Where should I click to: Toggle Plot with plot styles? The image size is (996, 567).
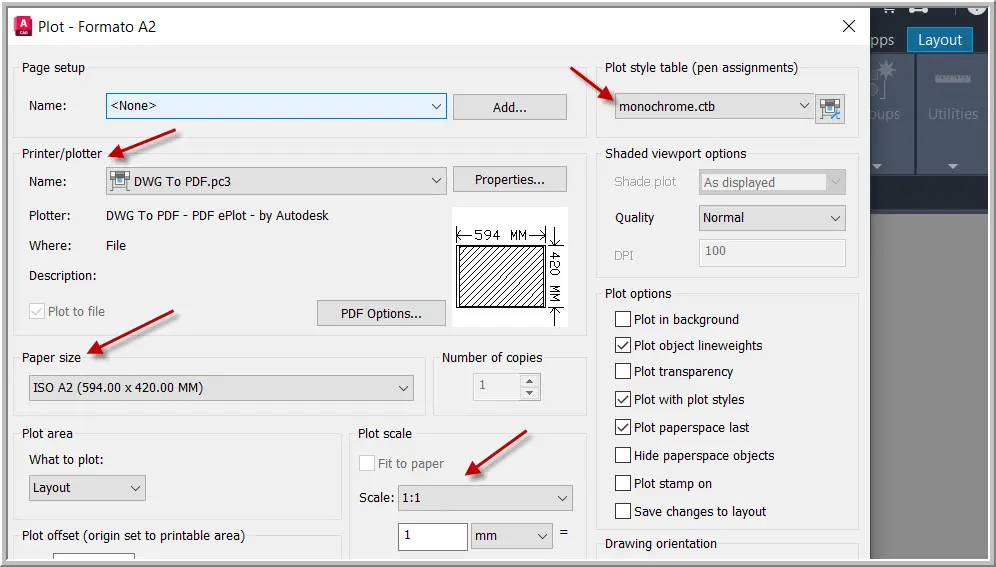click(623, 399)
